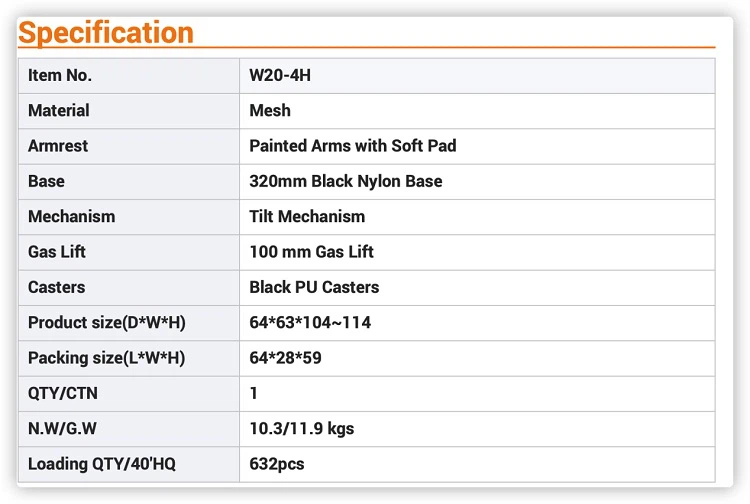Screen dimensions: 750x504
Task: Click the 64*63*104~114 product size value
Action: [310, 322]
